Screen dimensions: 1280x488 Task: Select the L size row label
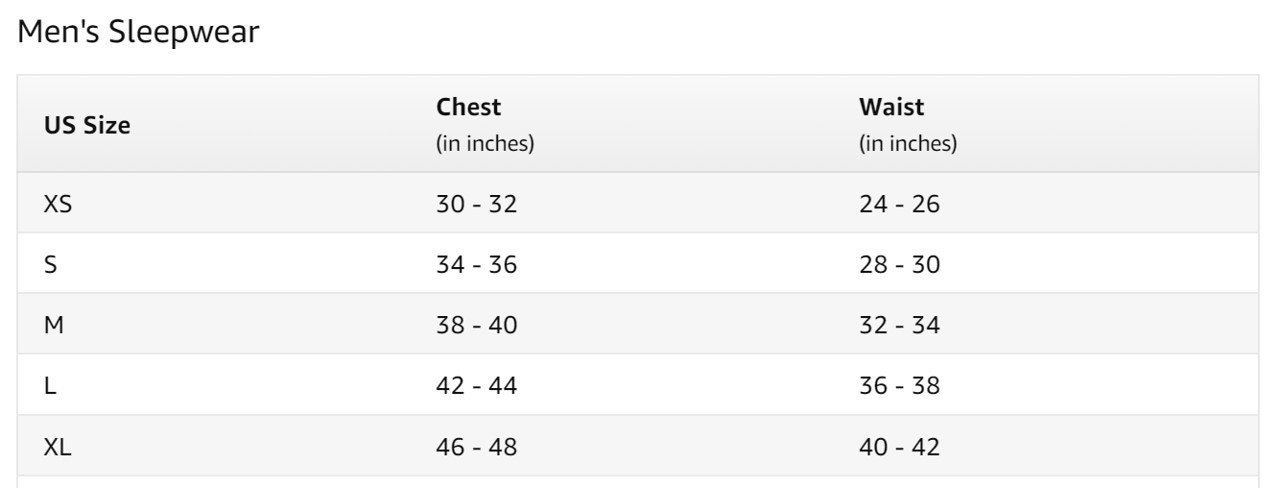coord(50,386)
